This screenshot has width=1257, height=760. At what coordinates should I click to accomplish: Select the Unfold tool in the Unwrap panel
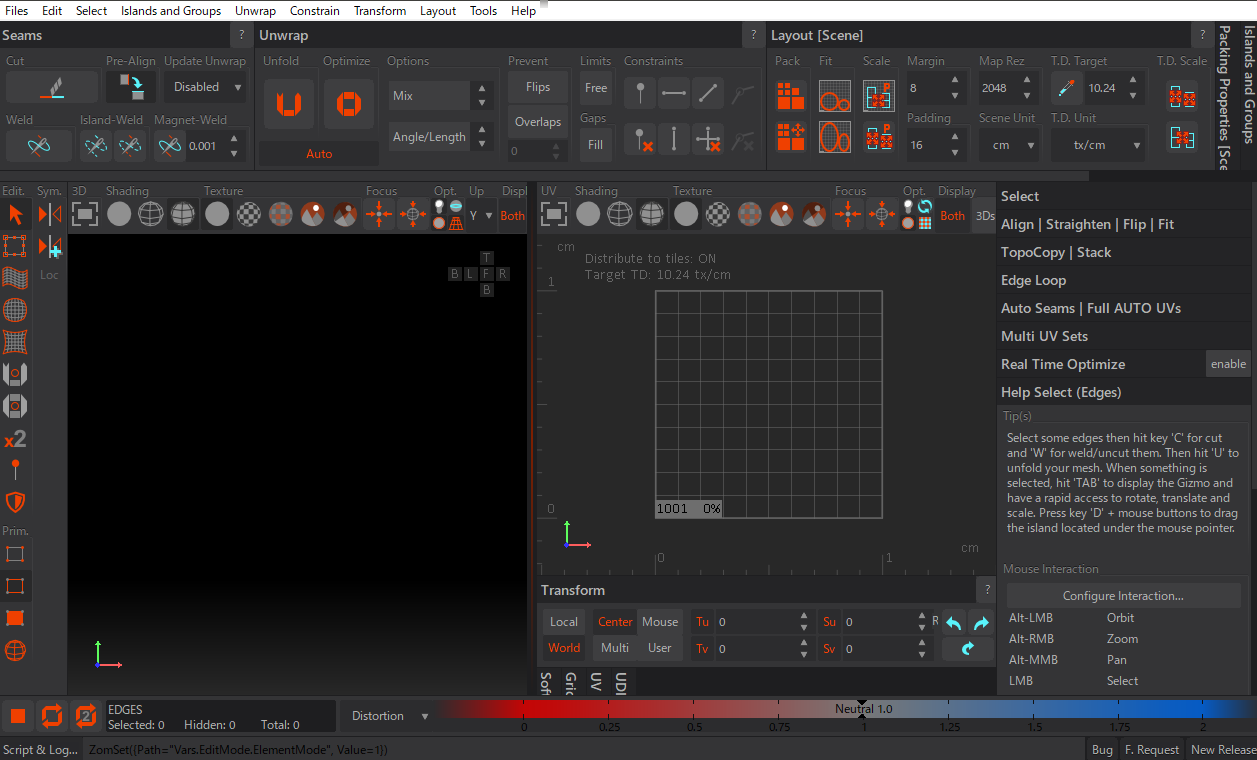click(288, 103)
